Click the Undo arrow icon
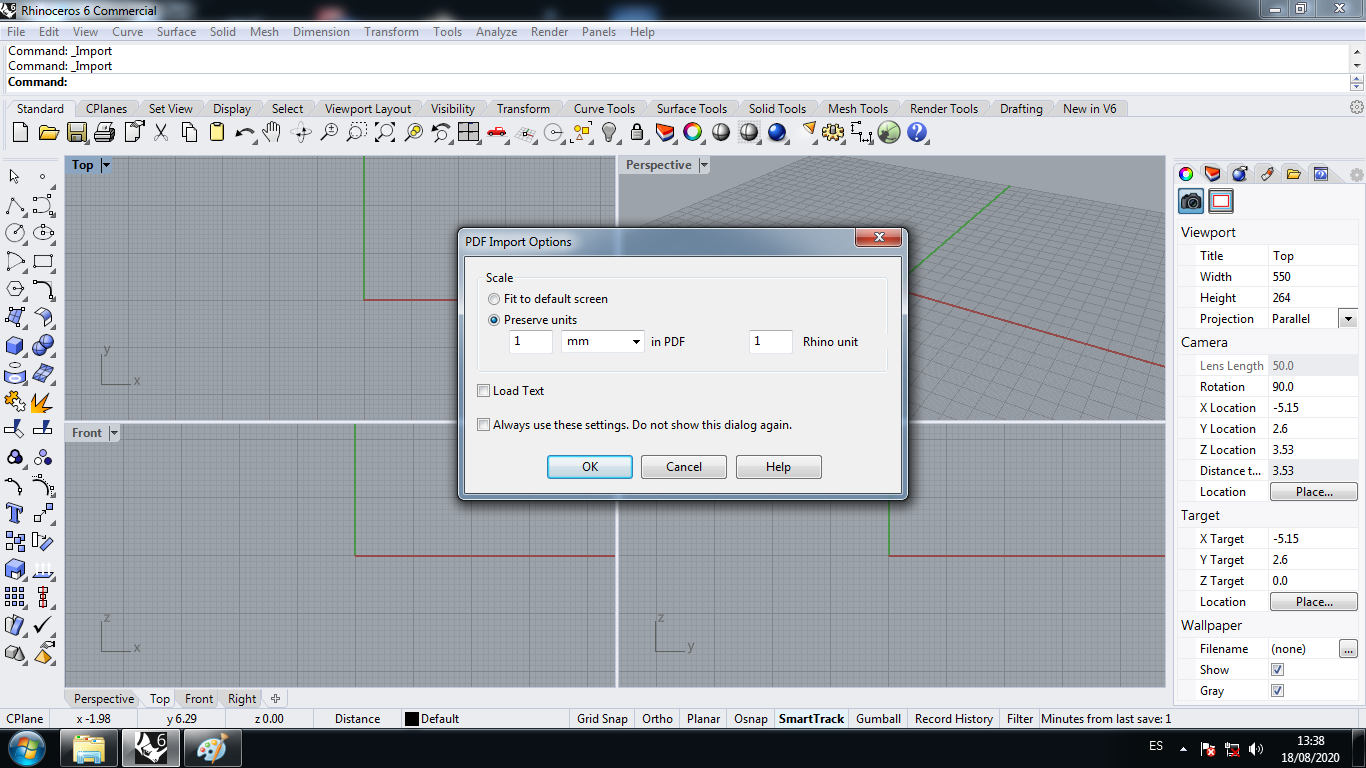 [245, 132]
